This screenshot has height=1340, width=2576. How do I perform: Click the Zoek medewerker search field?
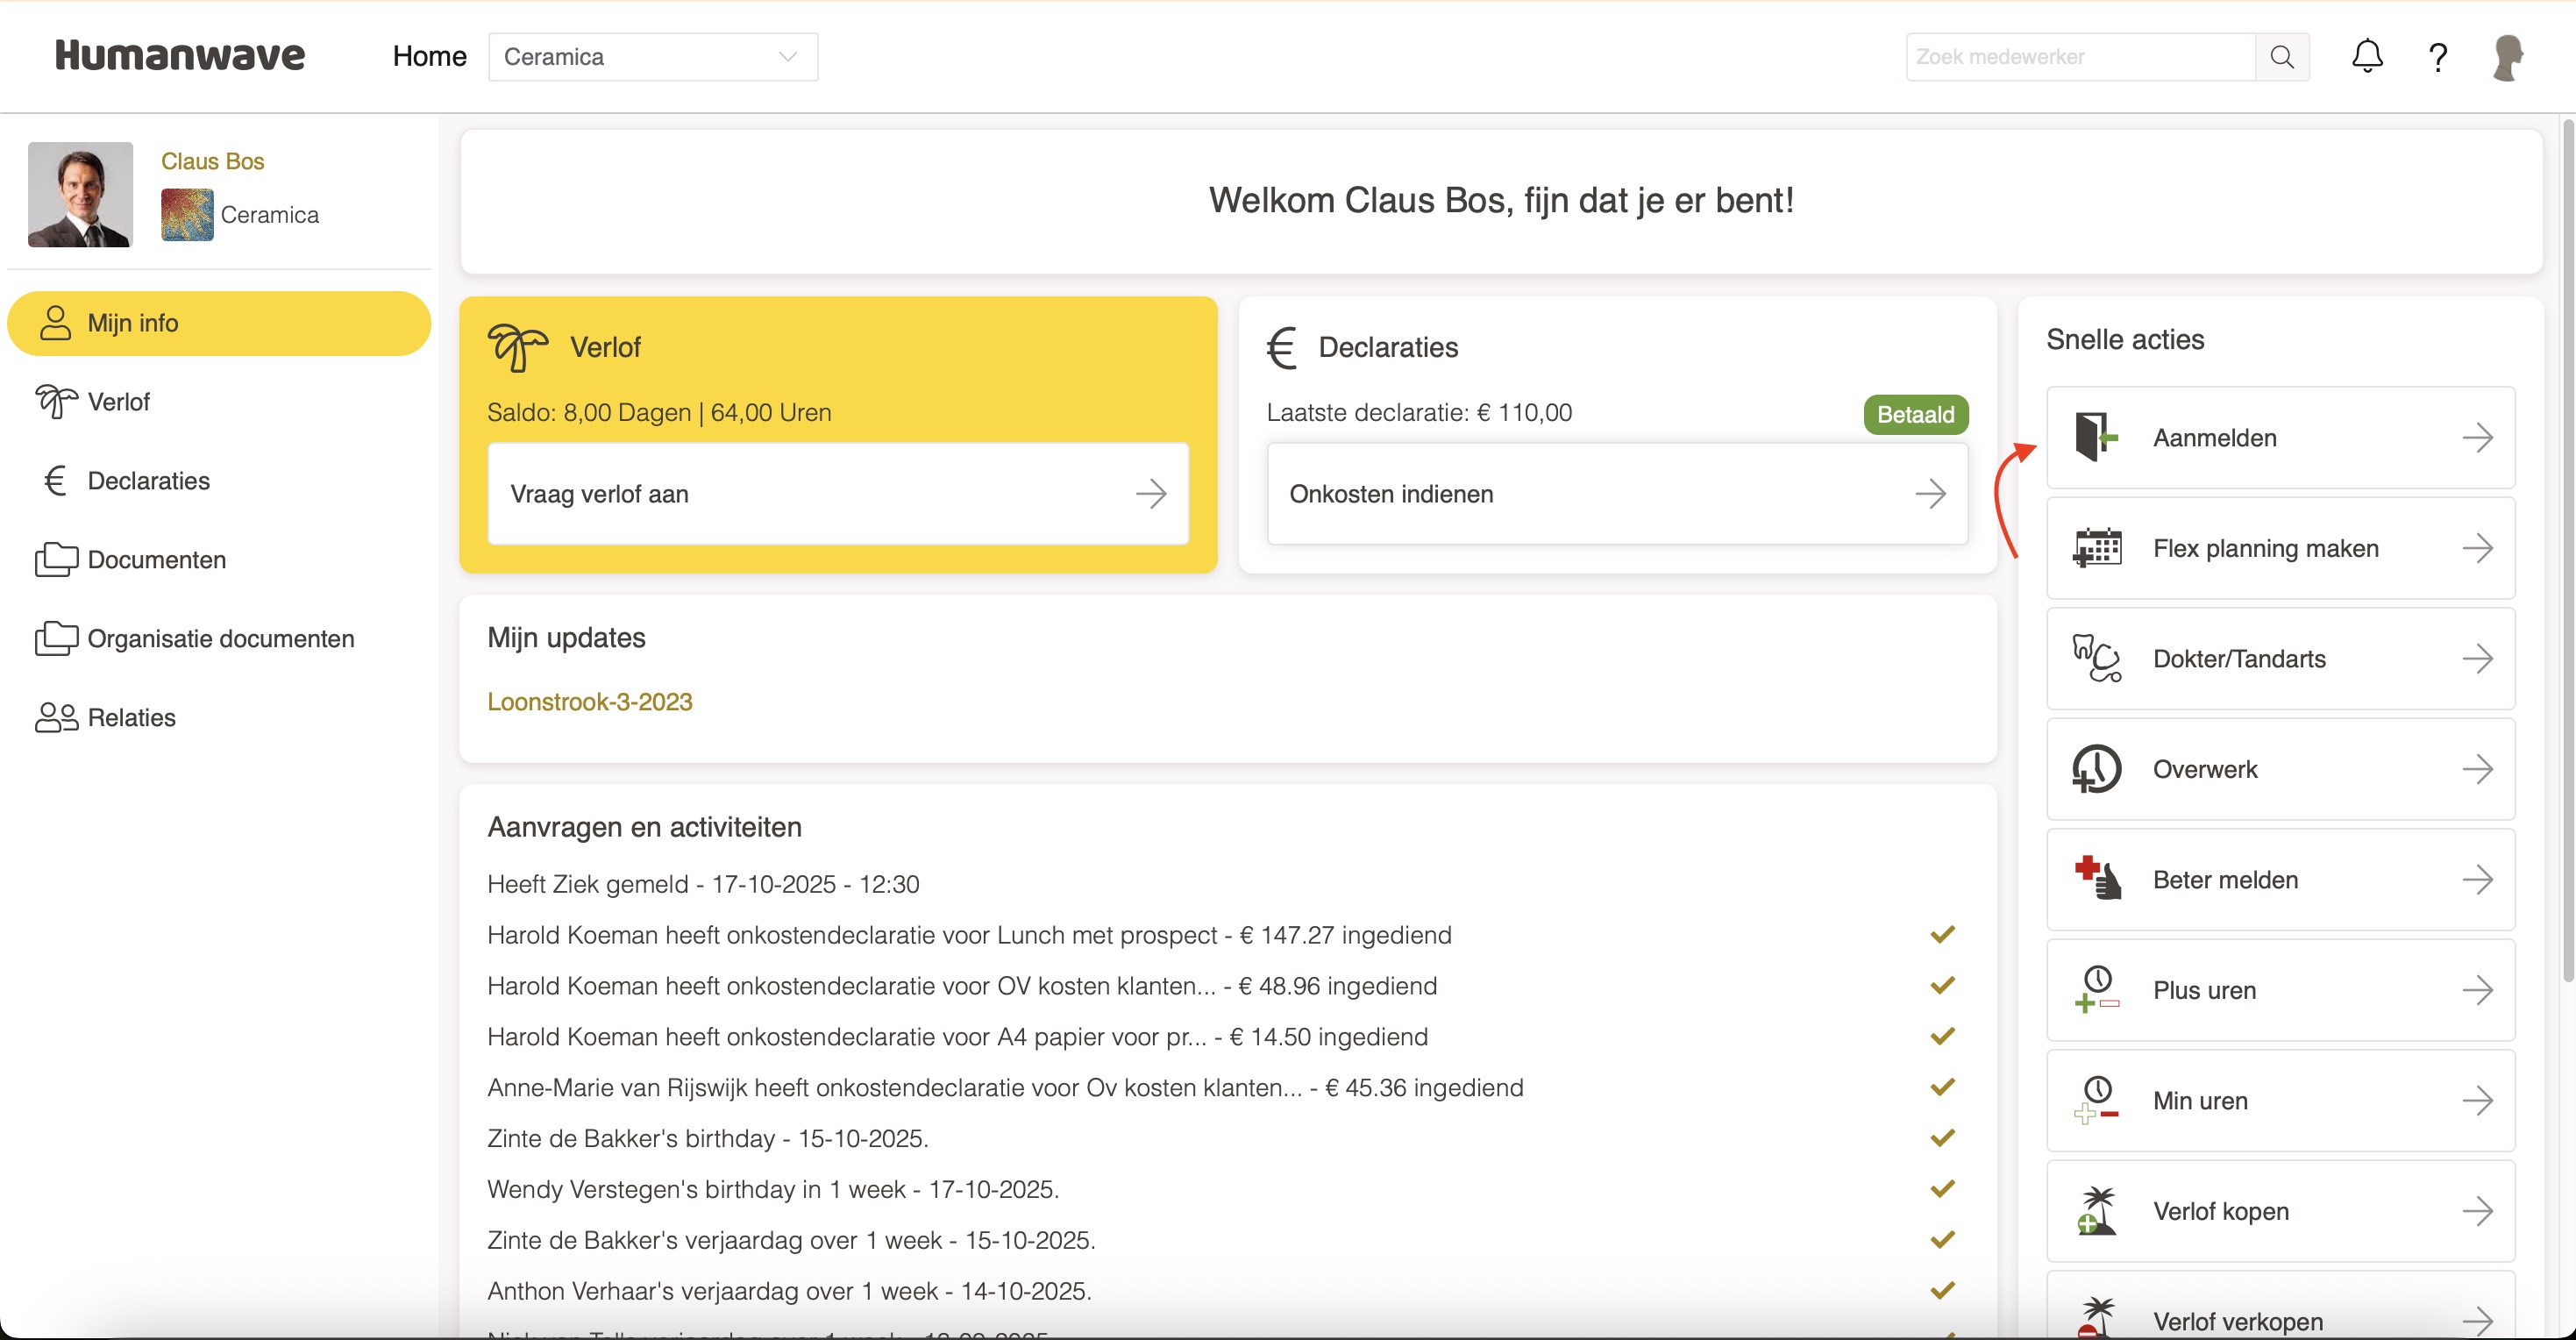click(x=2080, y=57)
